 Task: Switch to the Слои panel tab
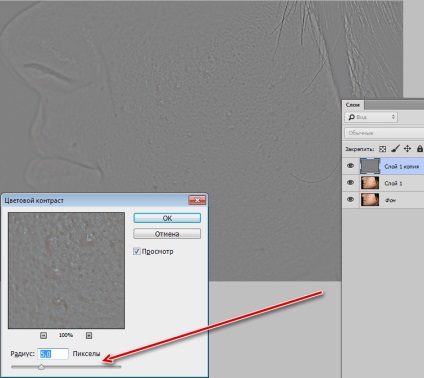click(353, 105)
